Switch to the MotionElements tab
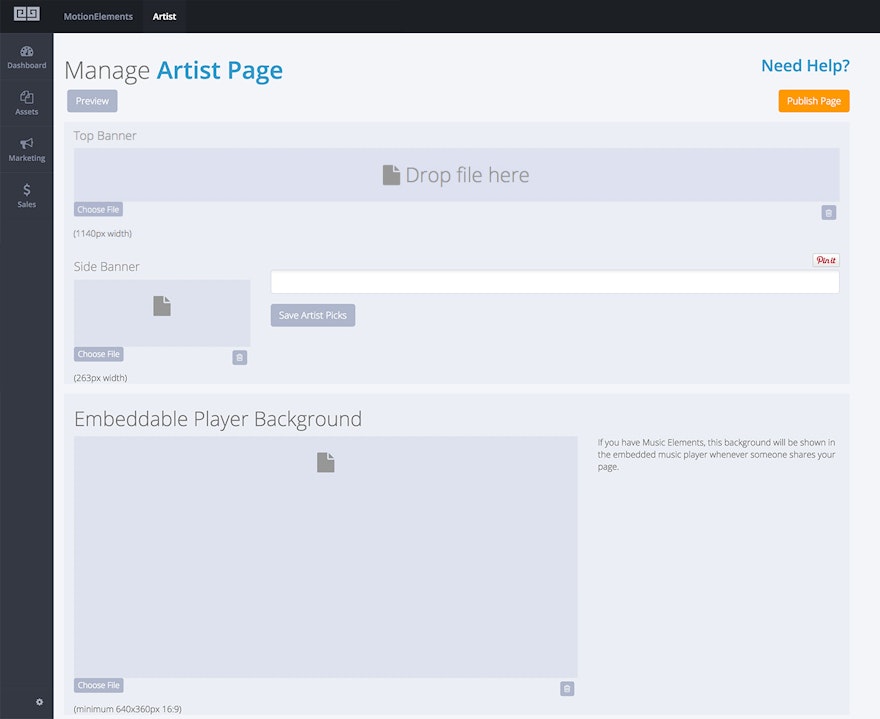The height and width of the screenshot is (719, 880). 98,16
